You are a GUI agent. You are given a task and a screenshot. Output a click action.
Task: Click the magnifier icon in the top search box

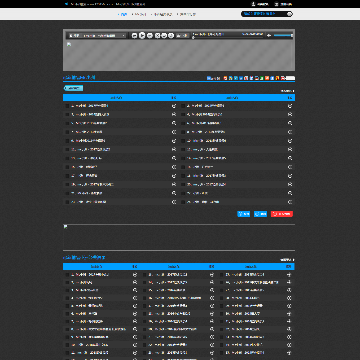coord(289,14)
